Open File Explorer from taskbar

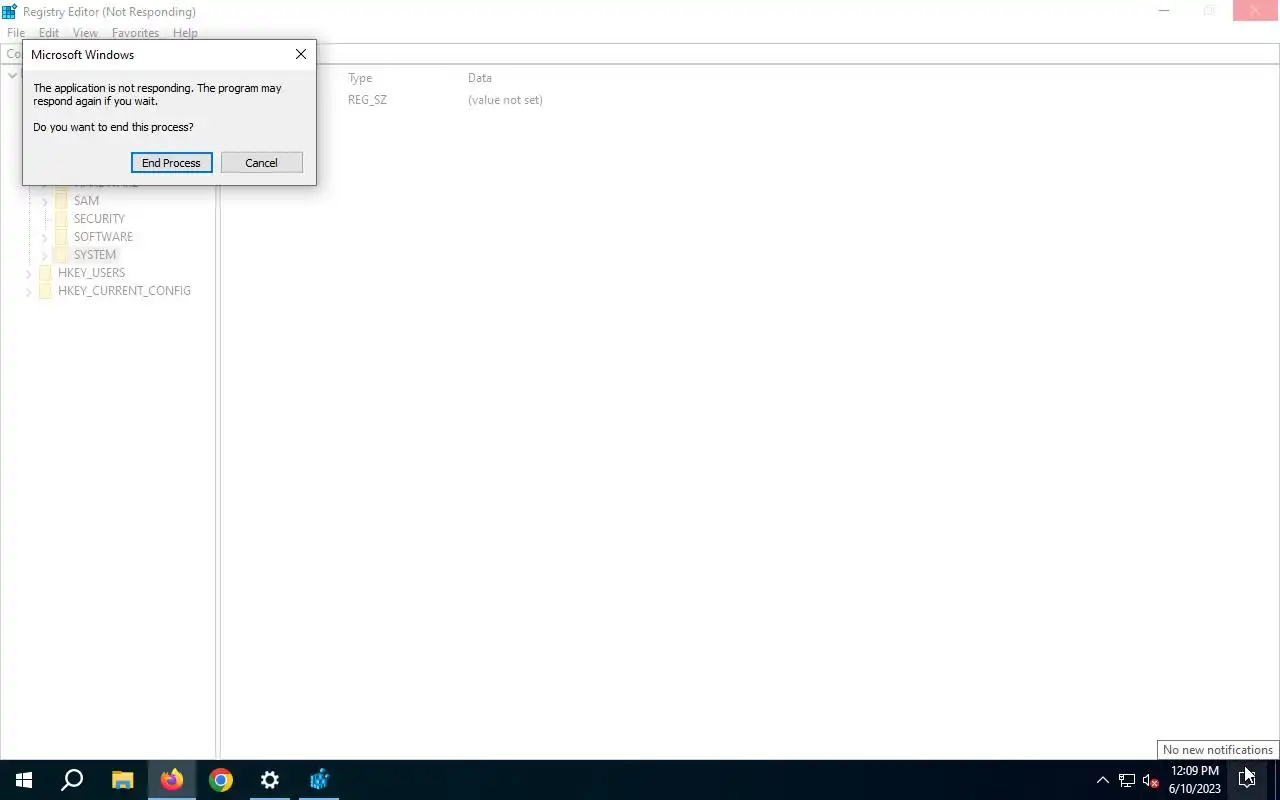click(122, 780)
